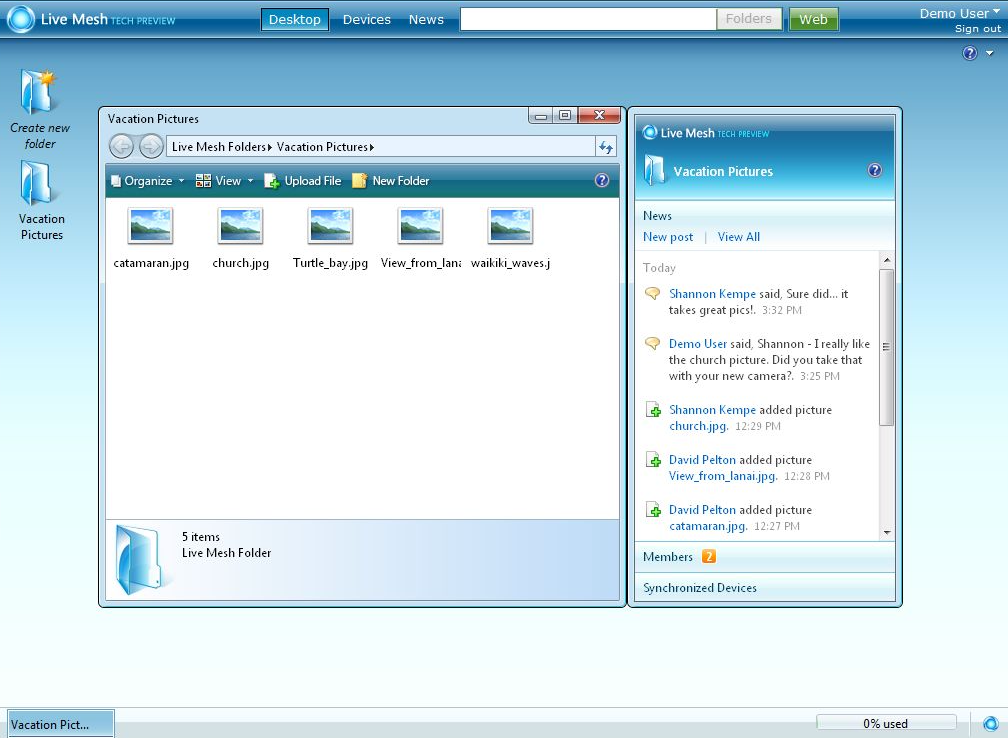This screenshot has width=1008, height=738.
Task: Open Demo User link in the news feed
Action: 698,344
